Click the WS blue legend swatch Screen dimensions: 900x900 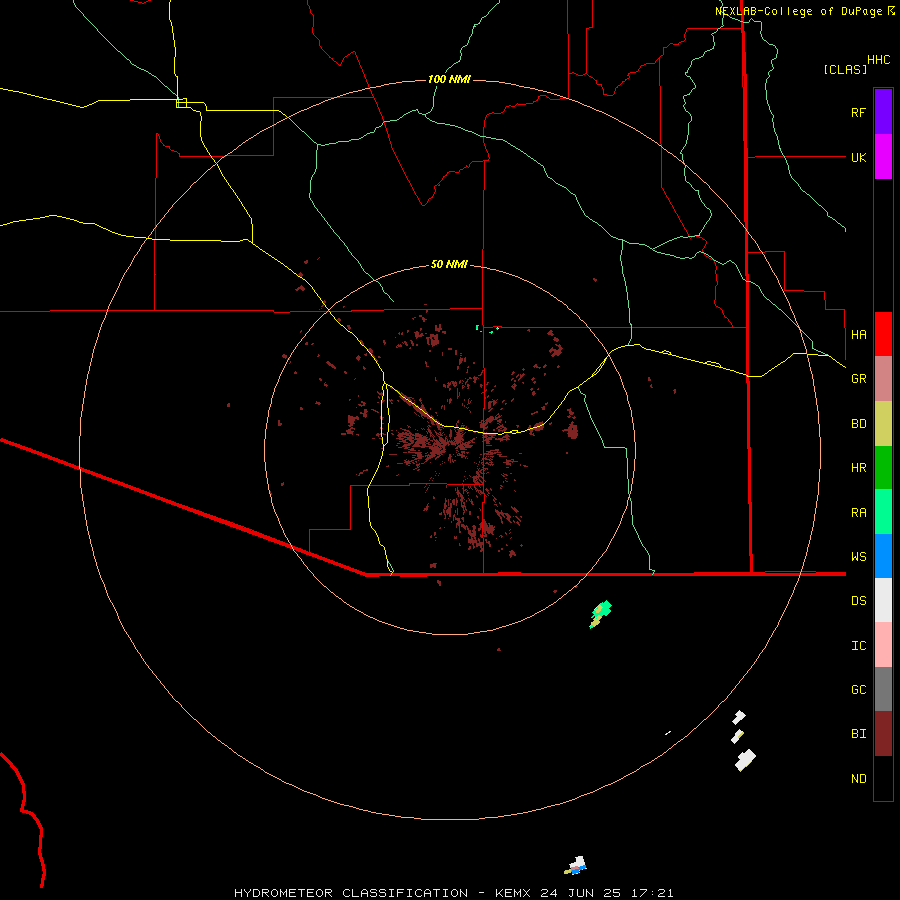point(883,556)
